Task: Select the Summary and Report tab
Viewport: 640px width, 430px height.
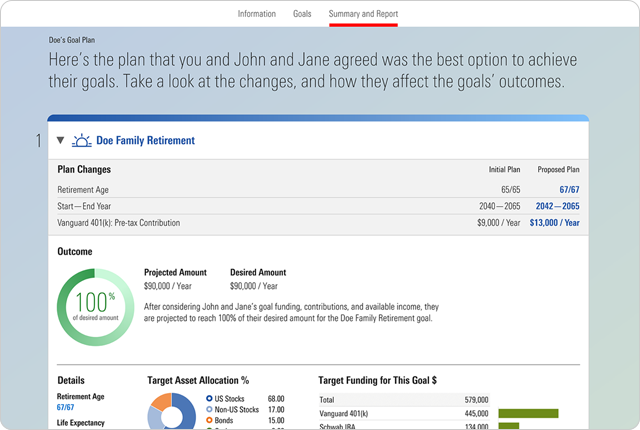Action: point(362,14)
